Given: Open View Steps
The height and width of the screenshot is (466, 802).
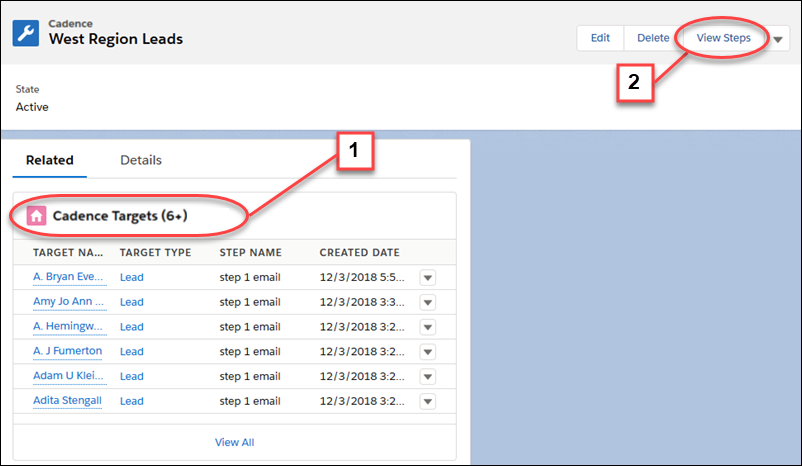Looking at the screenshot, I should point(723,38).
